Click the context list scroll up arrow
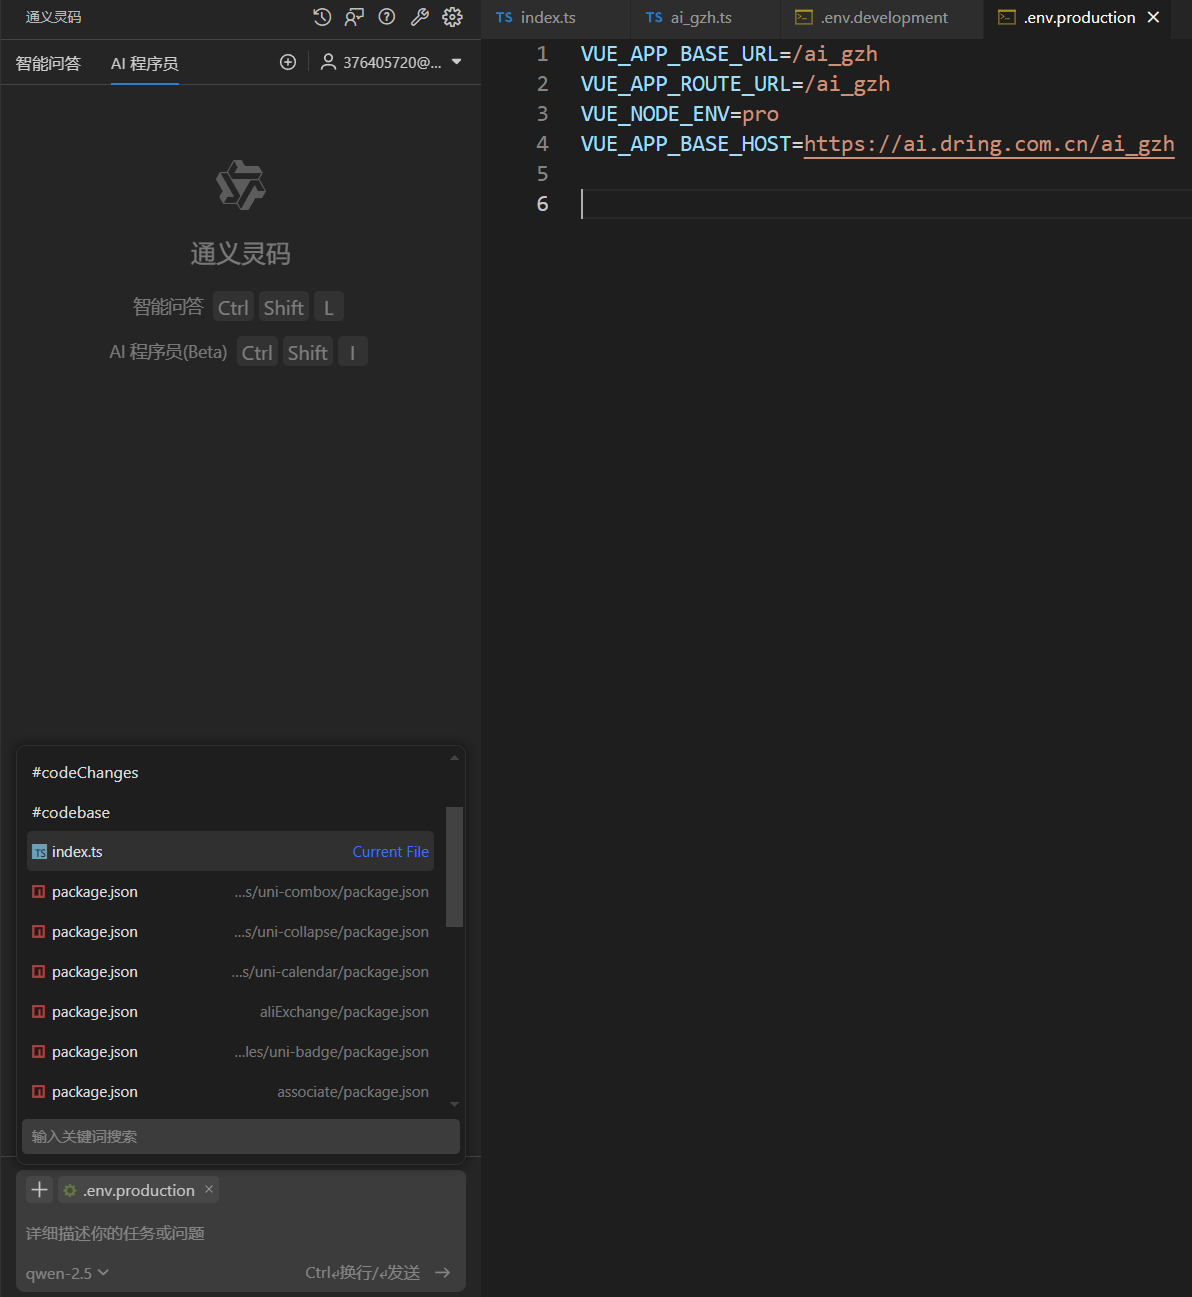Image resolution: width=1192 pixels, height=1297 pixels. [454, 758]
